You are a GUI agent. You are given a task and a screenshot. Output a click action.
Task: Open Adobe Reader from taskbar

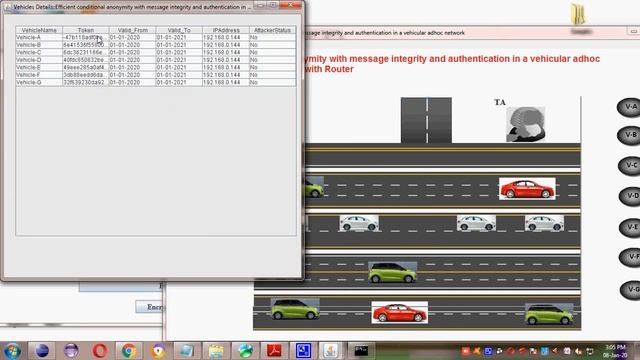[x=274, y=351]
